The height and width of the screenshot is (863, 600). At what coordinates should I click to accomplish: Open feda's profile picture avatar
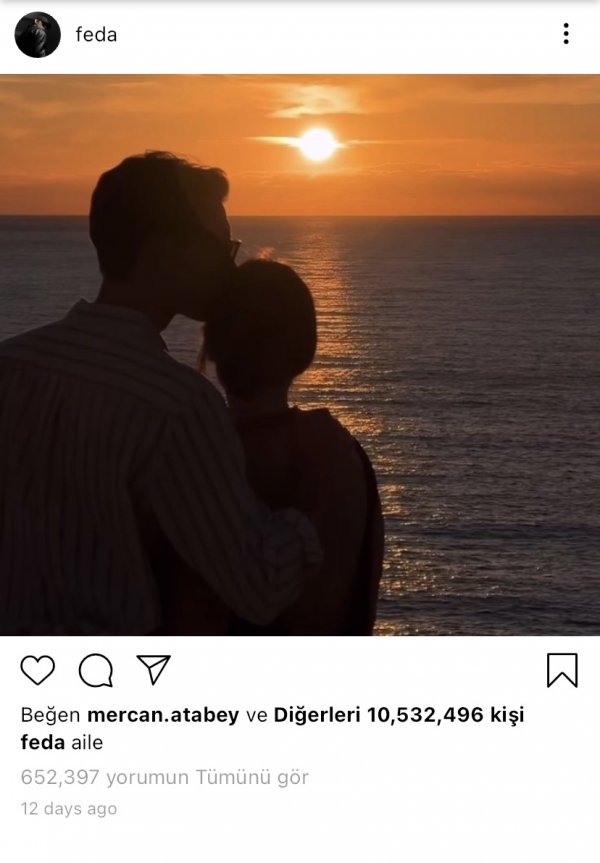(x=38, y=35)
